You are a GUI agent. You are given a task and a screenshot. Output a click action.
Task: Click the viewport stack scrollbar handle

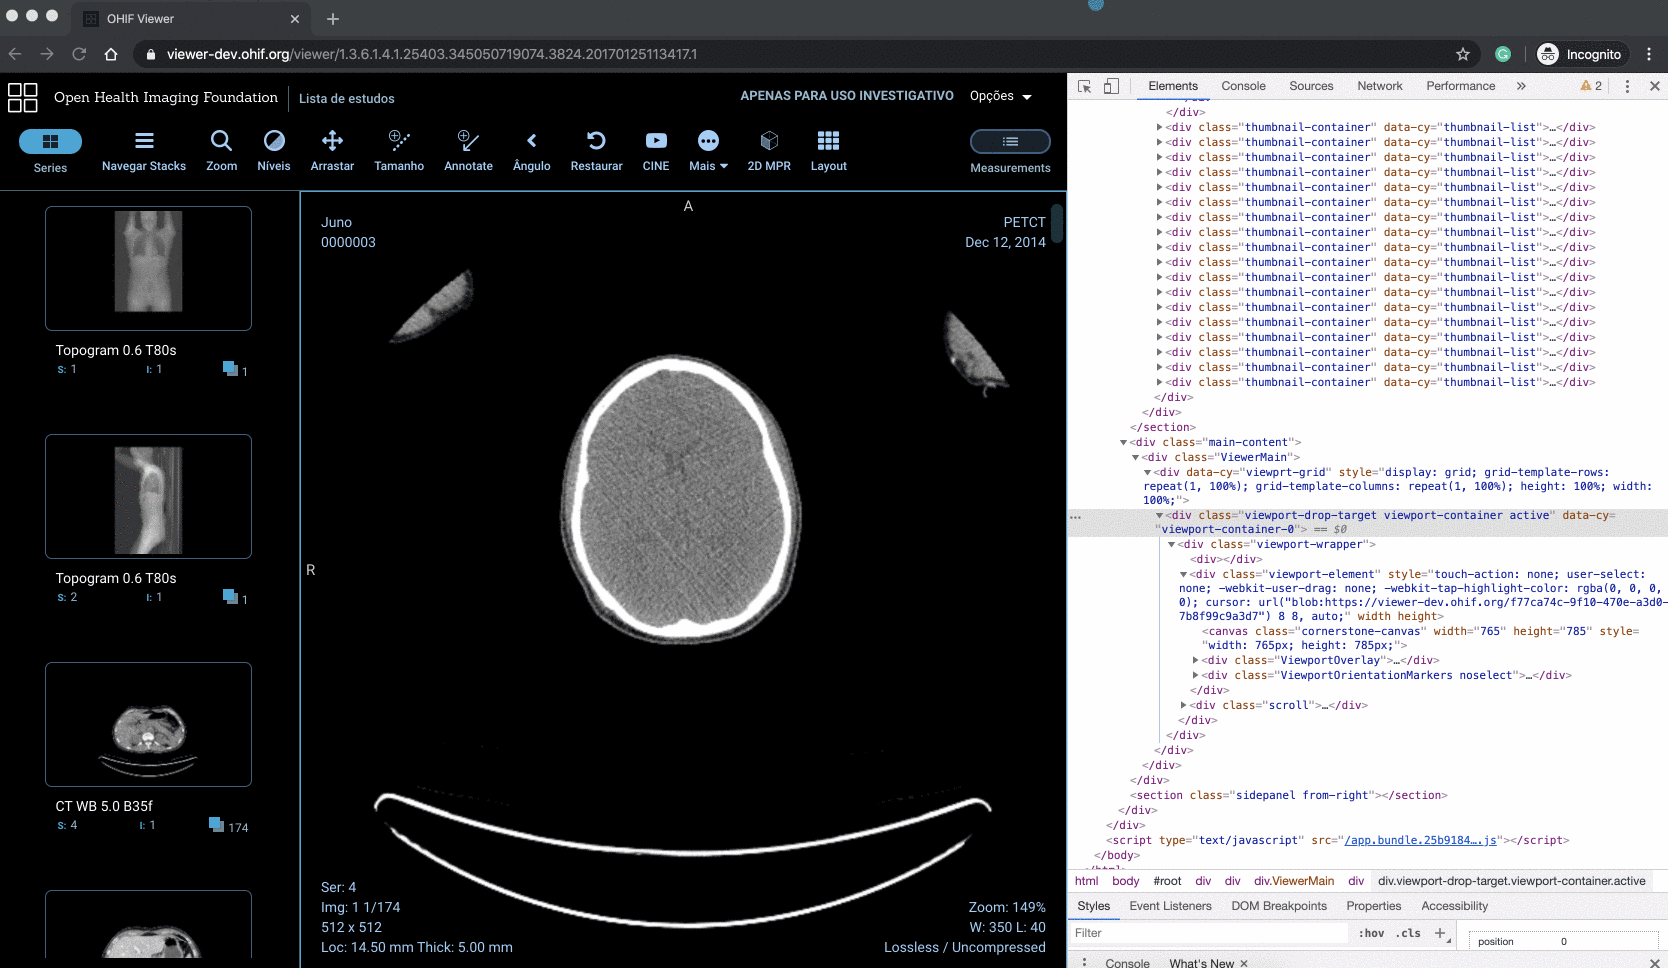pyautogui.click(x=1056, y=224)
